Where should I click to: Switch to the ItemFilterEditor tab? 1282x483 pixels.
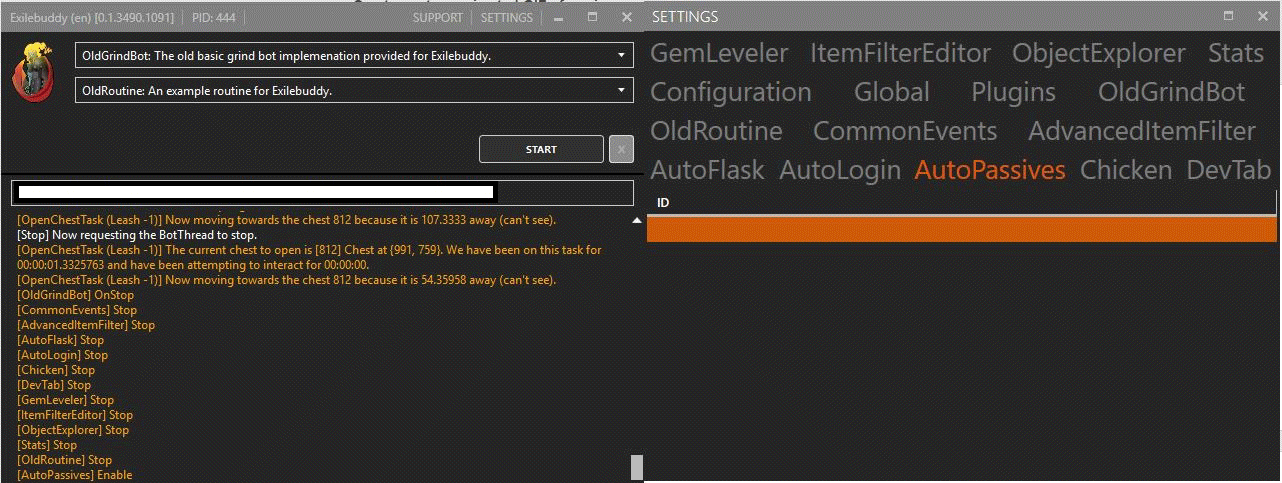coord(901,53)
